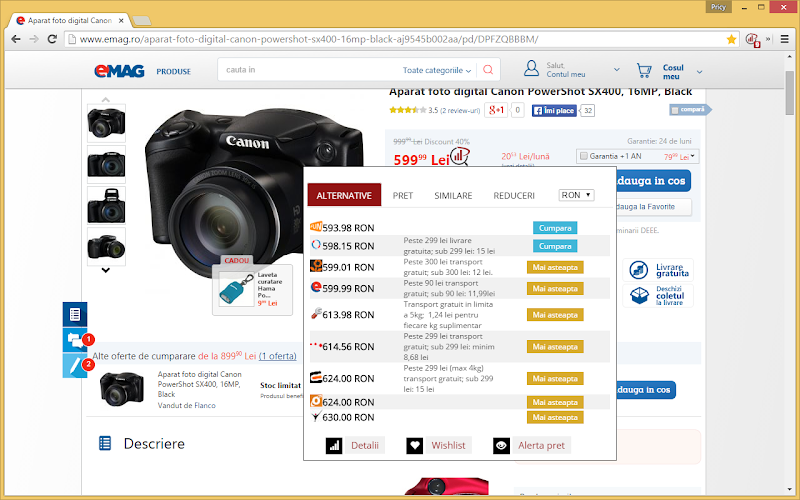Click in the cauta in search field
800x500 pixels.
tap(311, 70)
